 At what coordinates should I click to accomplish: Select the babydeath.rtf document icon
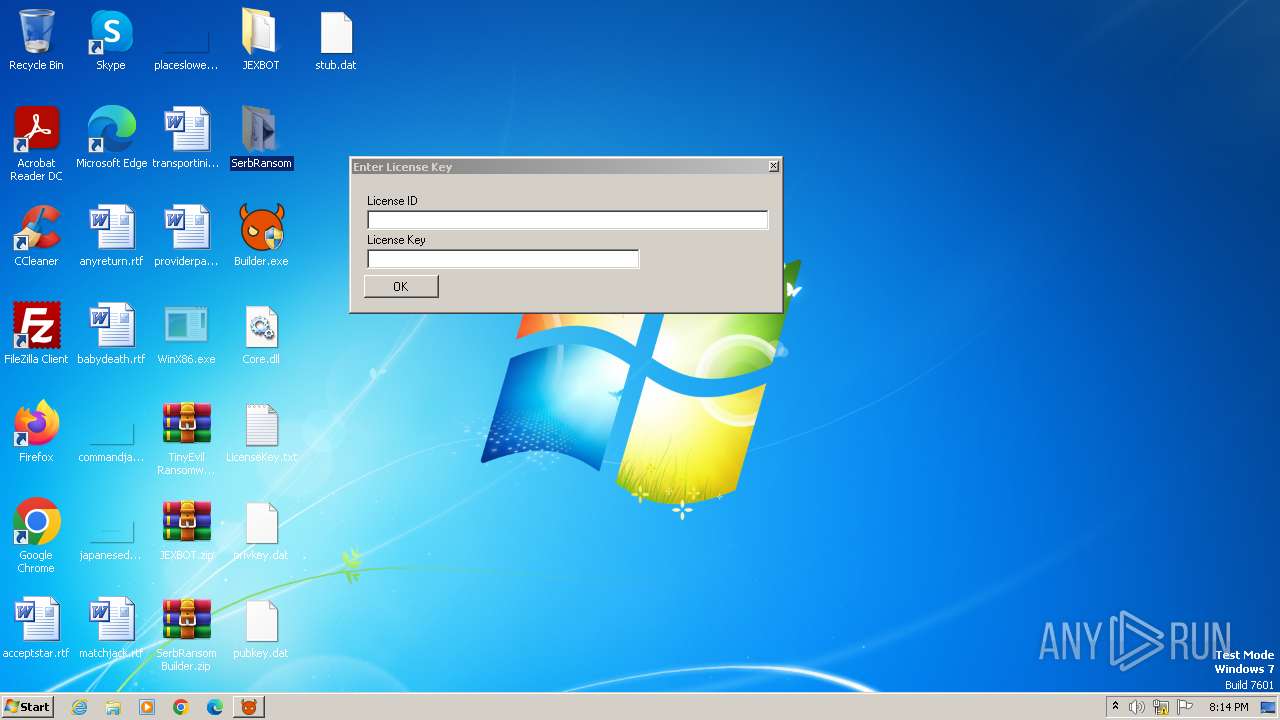click(111, 334)
